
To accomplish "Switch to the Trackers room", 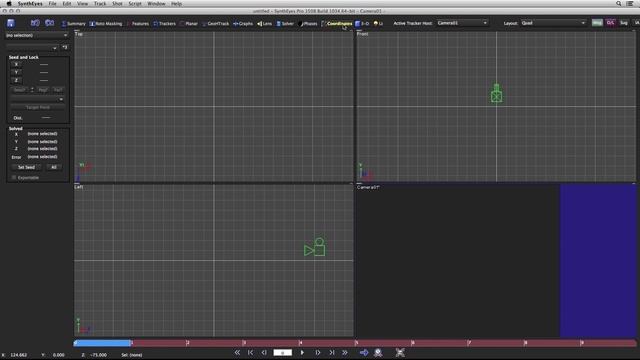I will point(164,24).
